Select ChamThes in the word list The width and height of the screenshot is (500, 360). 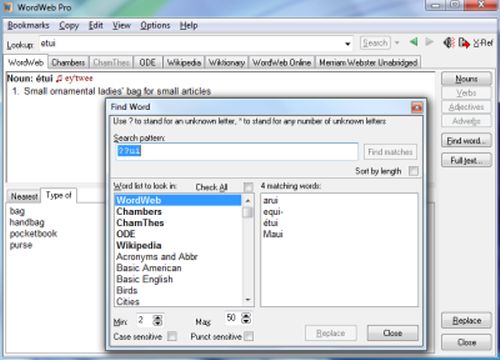(178, 223)
